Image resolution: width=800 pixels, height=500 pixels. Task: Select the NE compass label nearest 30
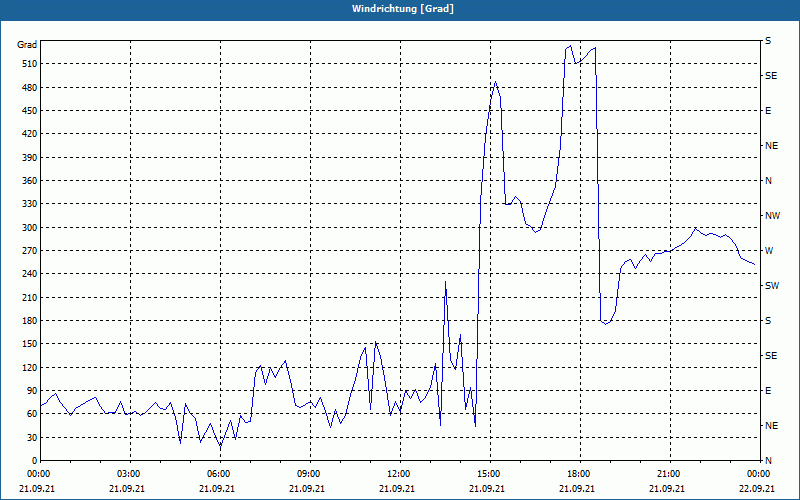[x=771, y=426]
